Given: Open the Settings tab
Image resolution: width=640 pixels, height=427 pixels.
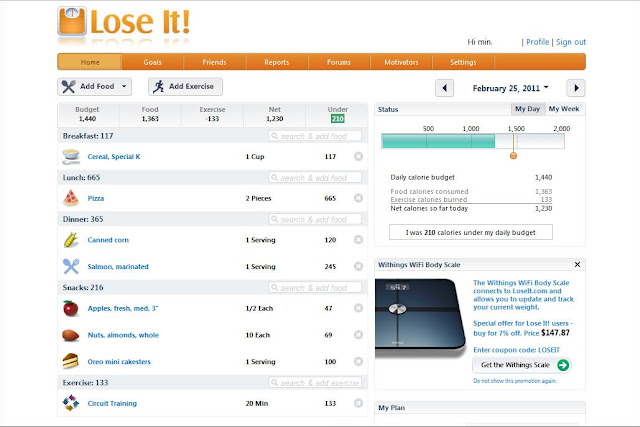Looking at the screenshot, I should click(463, 62).
